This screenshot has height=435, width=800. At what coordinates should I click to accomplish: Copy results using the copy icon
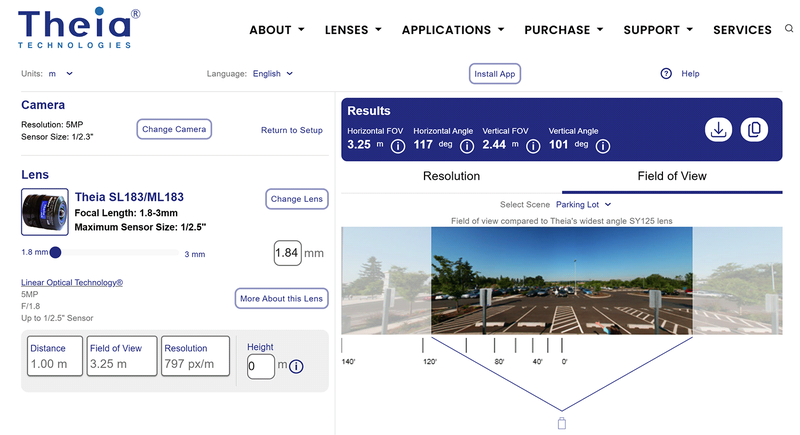click(x=754, y=130)
